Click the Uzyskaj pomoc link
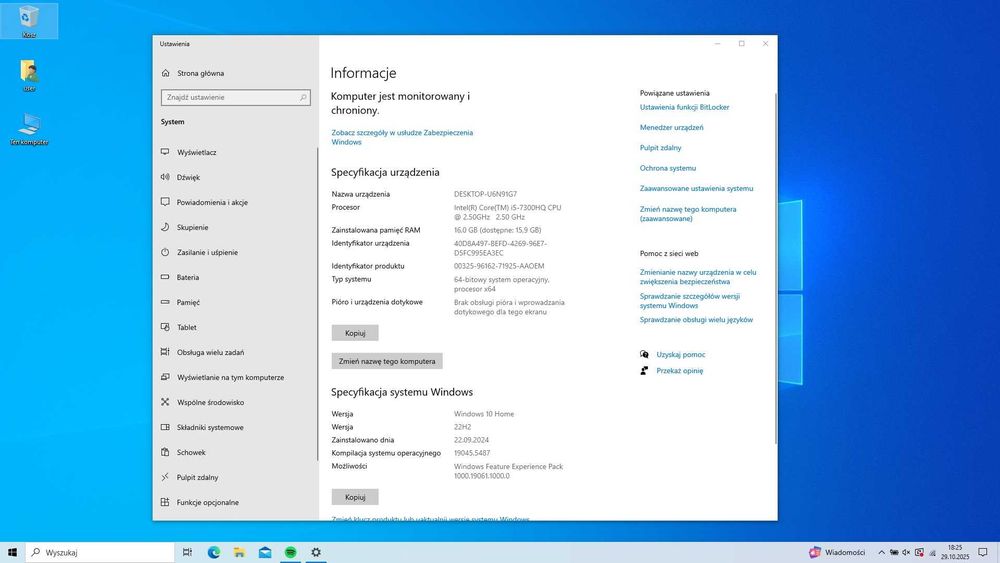Viewport: 1000px width, 563px height. [680, 355]
